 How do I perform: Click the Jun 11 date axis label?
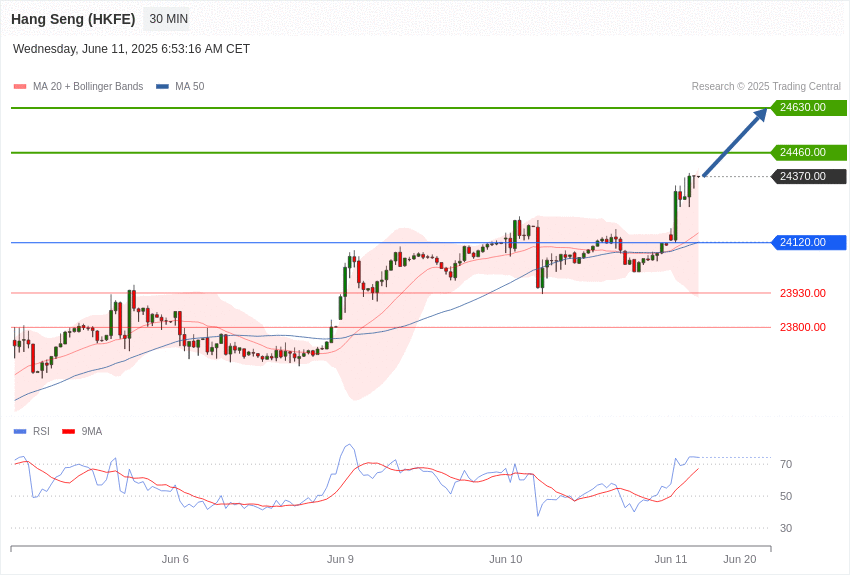[x=671, y=559]
